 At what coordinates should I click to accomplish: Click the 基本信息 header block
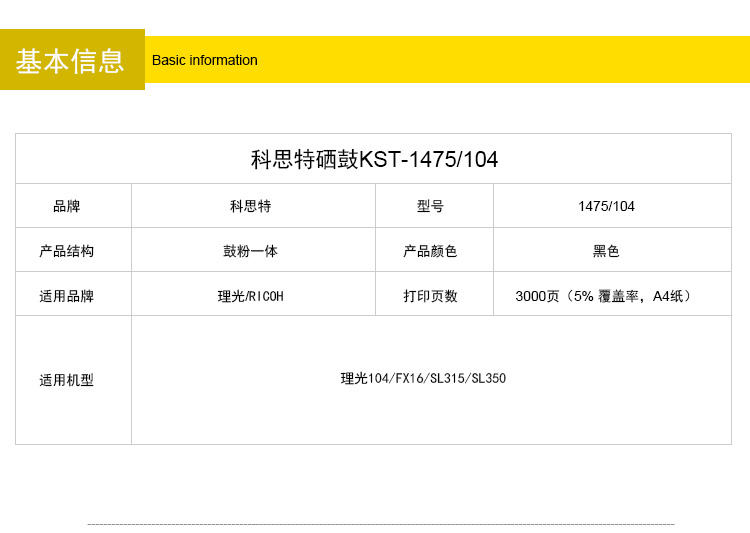pos(72,60)
